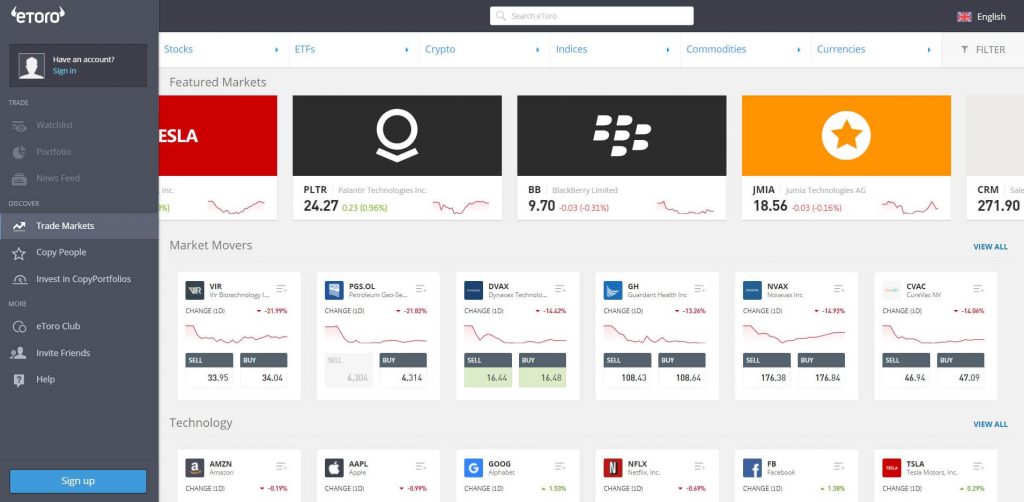Open the News Feed sidebar item

tap(57, 178)
